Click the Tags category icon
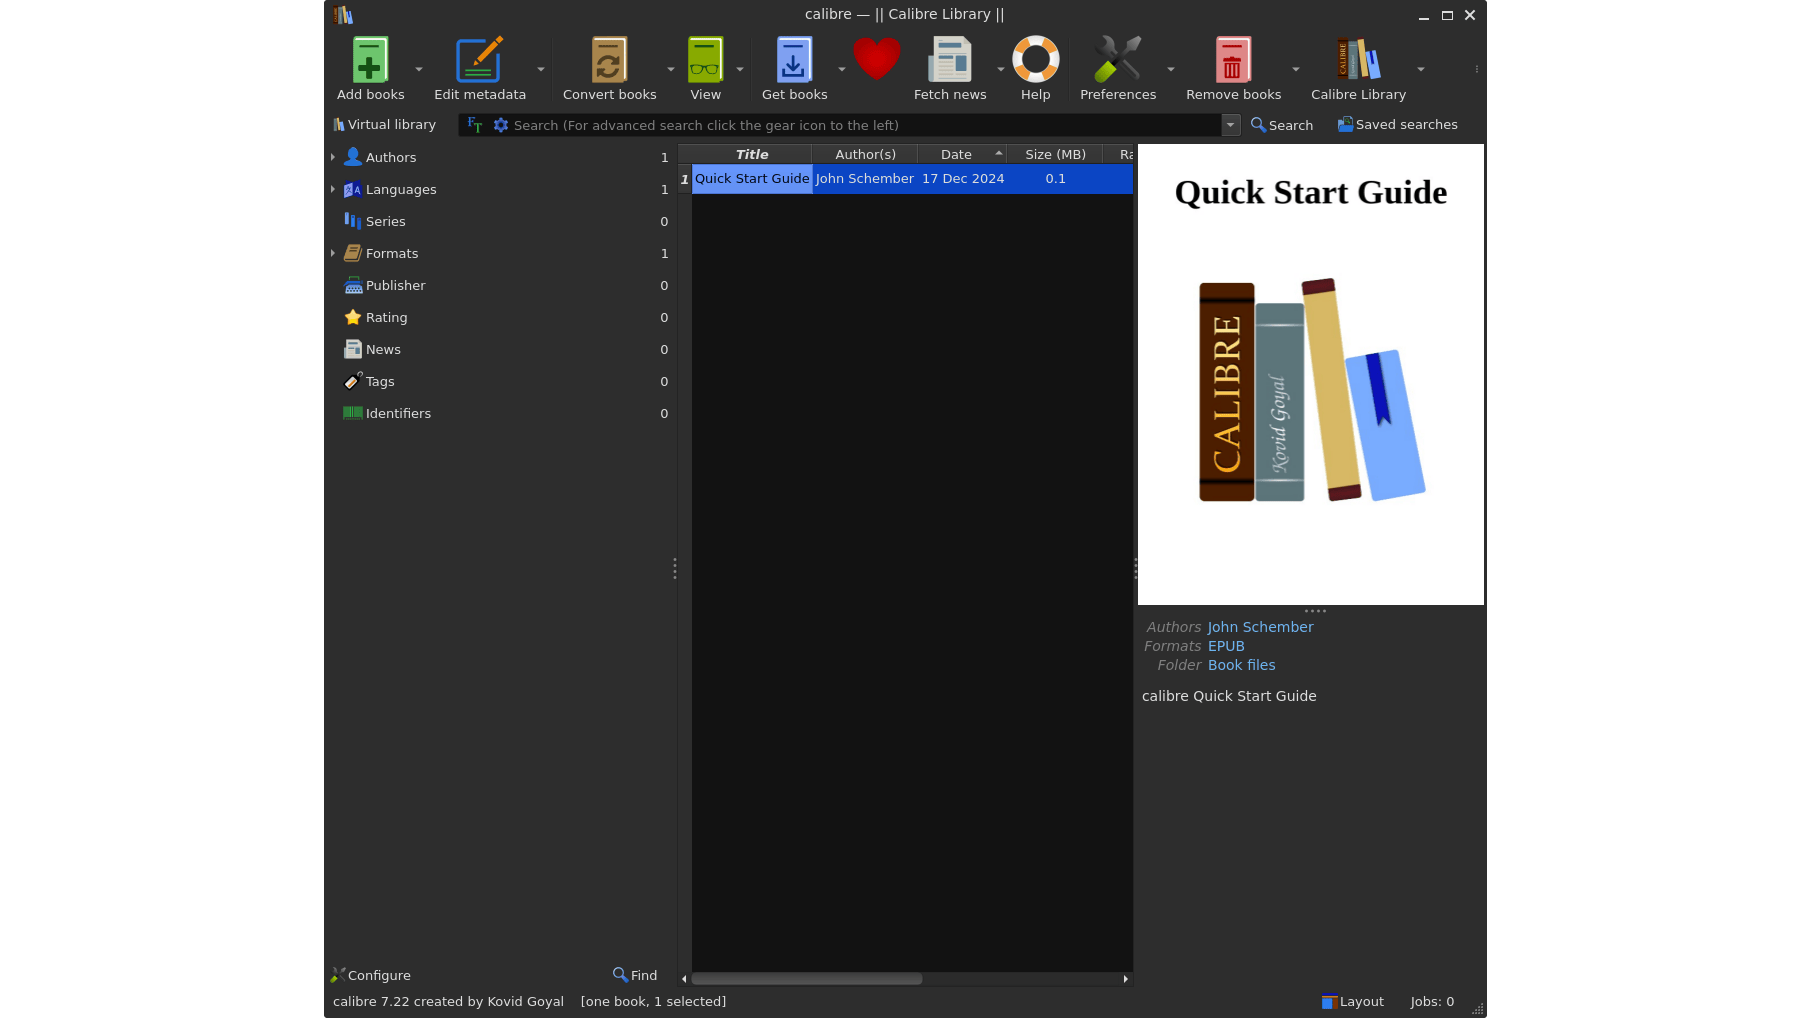1810x1018 pixels. (x=353, y=381)
